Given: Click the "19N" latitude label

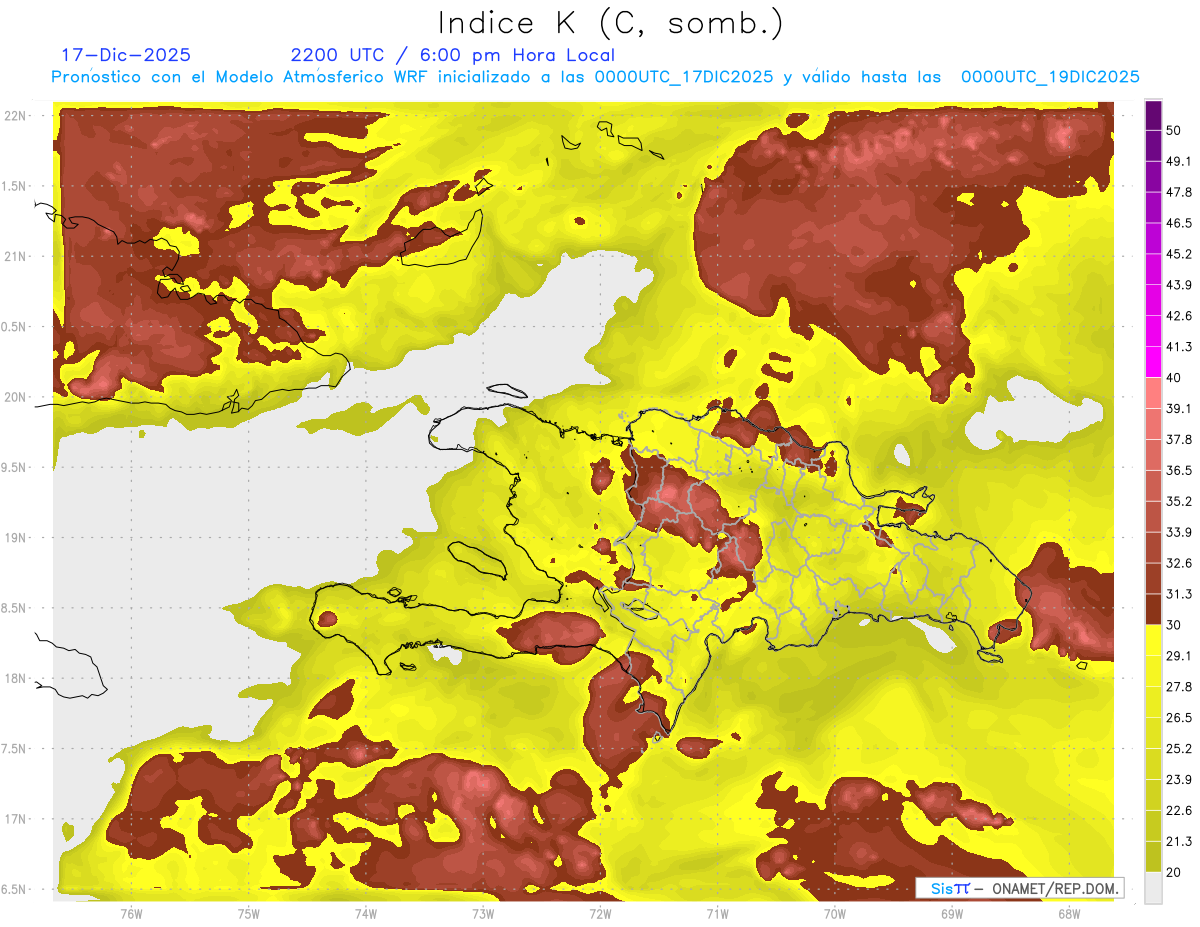Looking at the screenshot, I should tap(16, 538).
